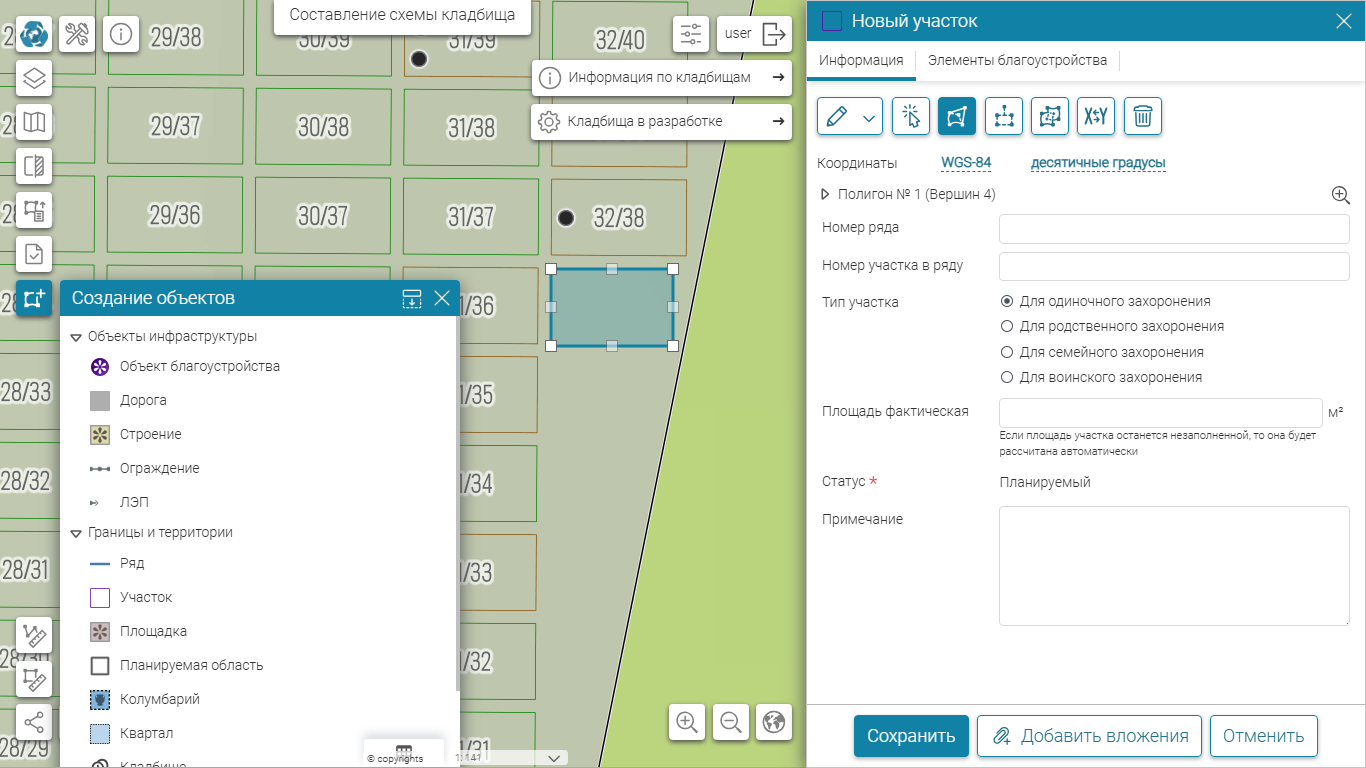Click the share icon in left sidebar
Viewport: 1366px width, 768px height.
click(x=34, y=722)
